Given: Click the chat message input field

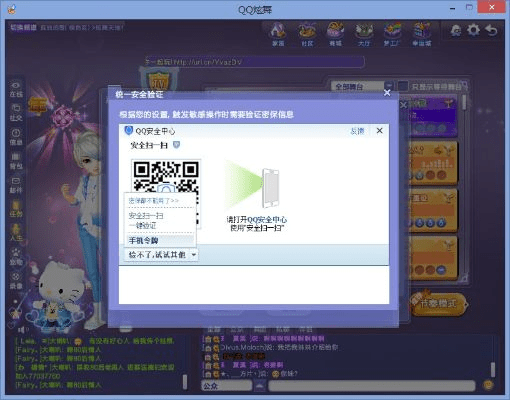Looking at the screenshot, I should pyautogui.click(x=372, y=386).
